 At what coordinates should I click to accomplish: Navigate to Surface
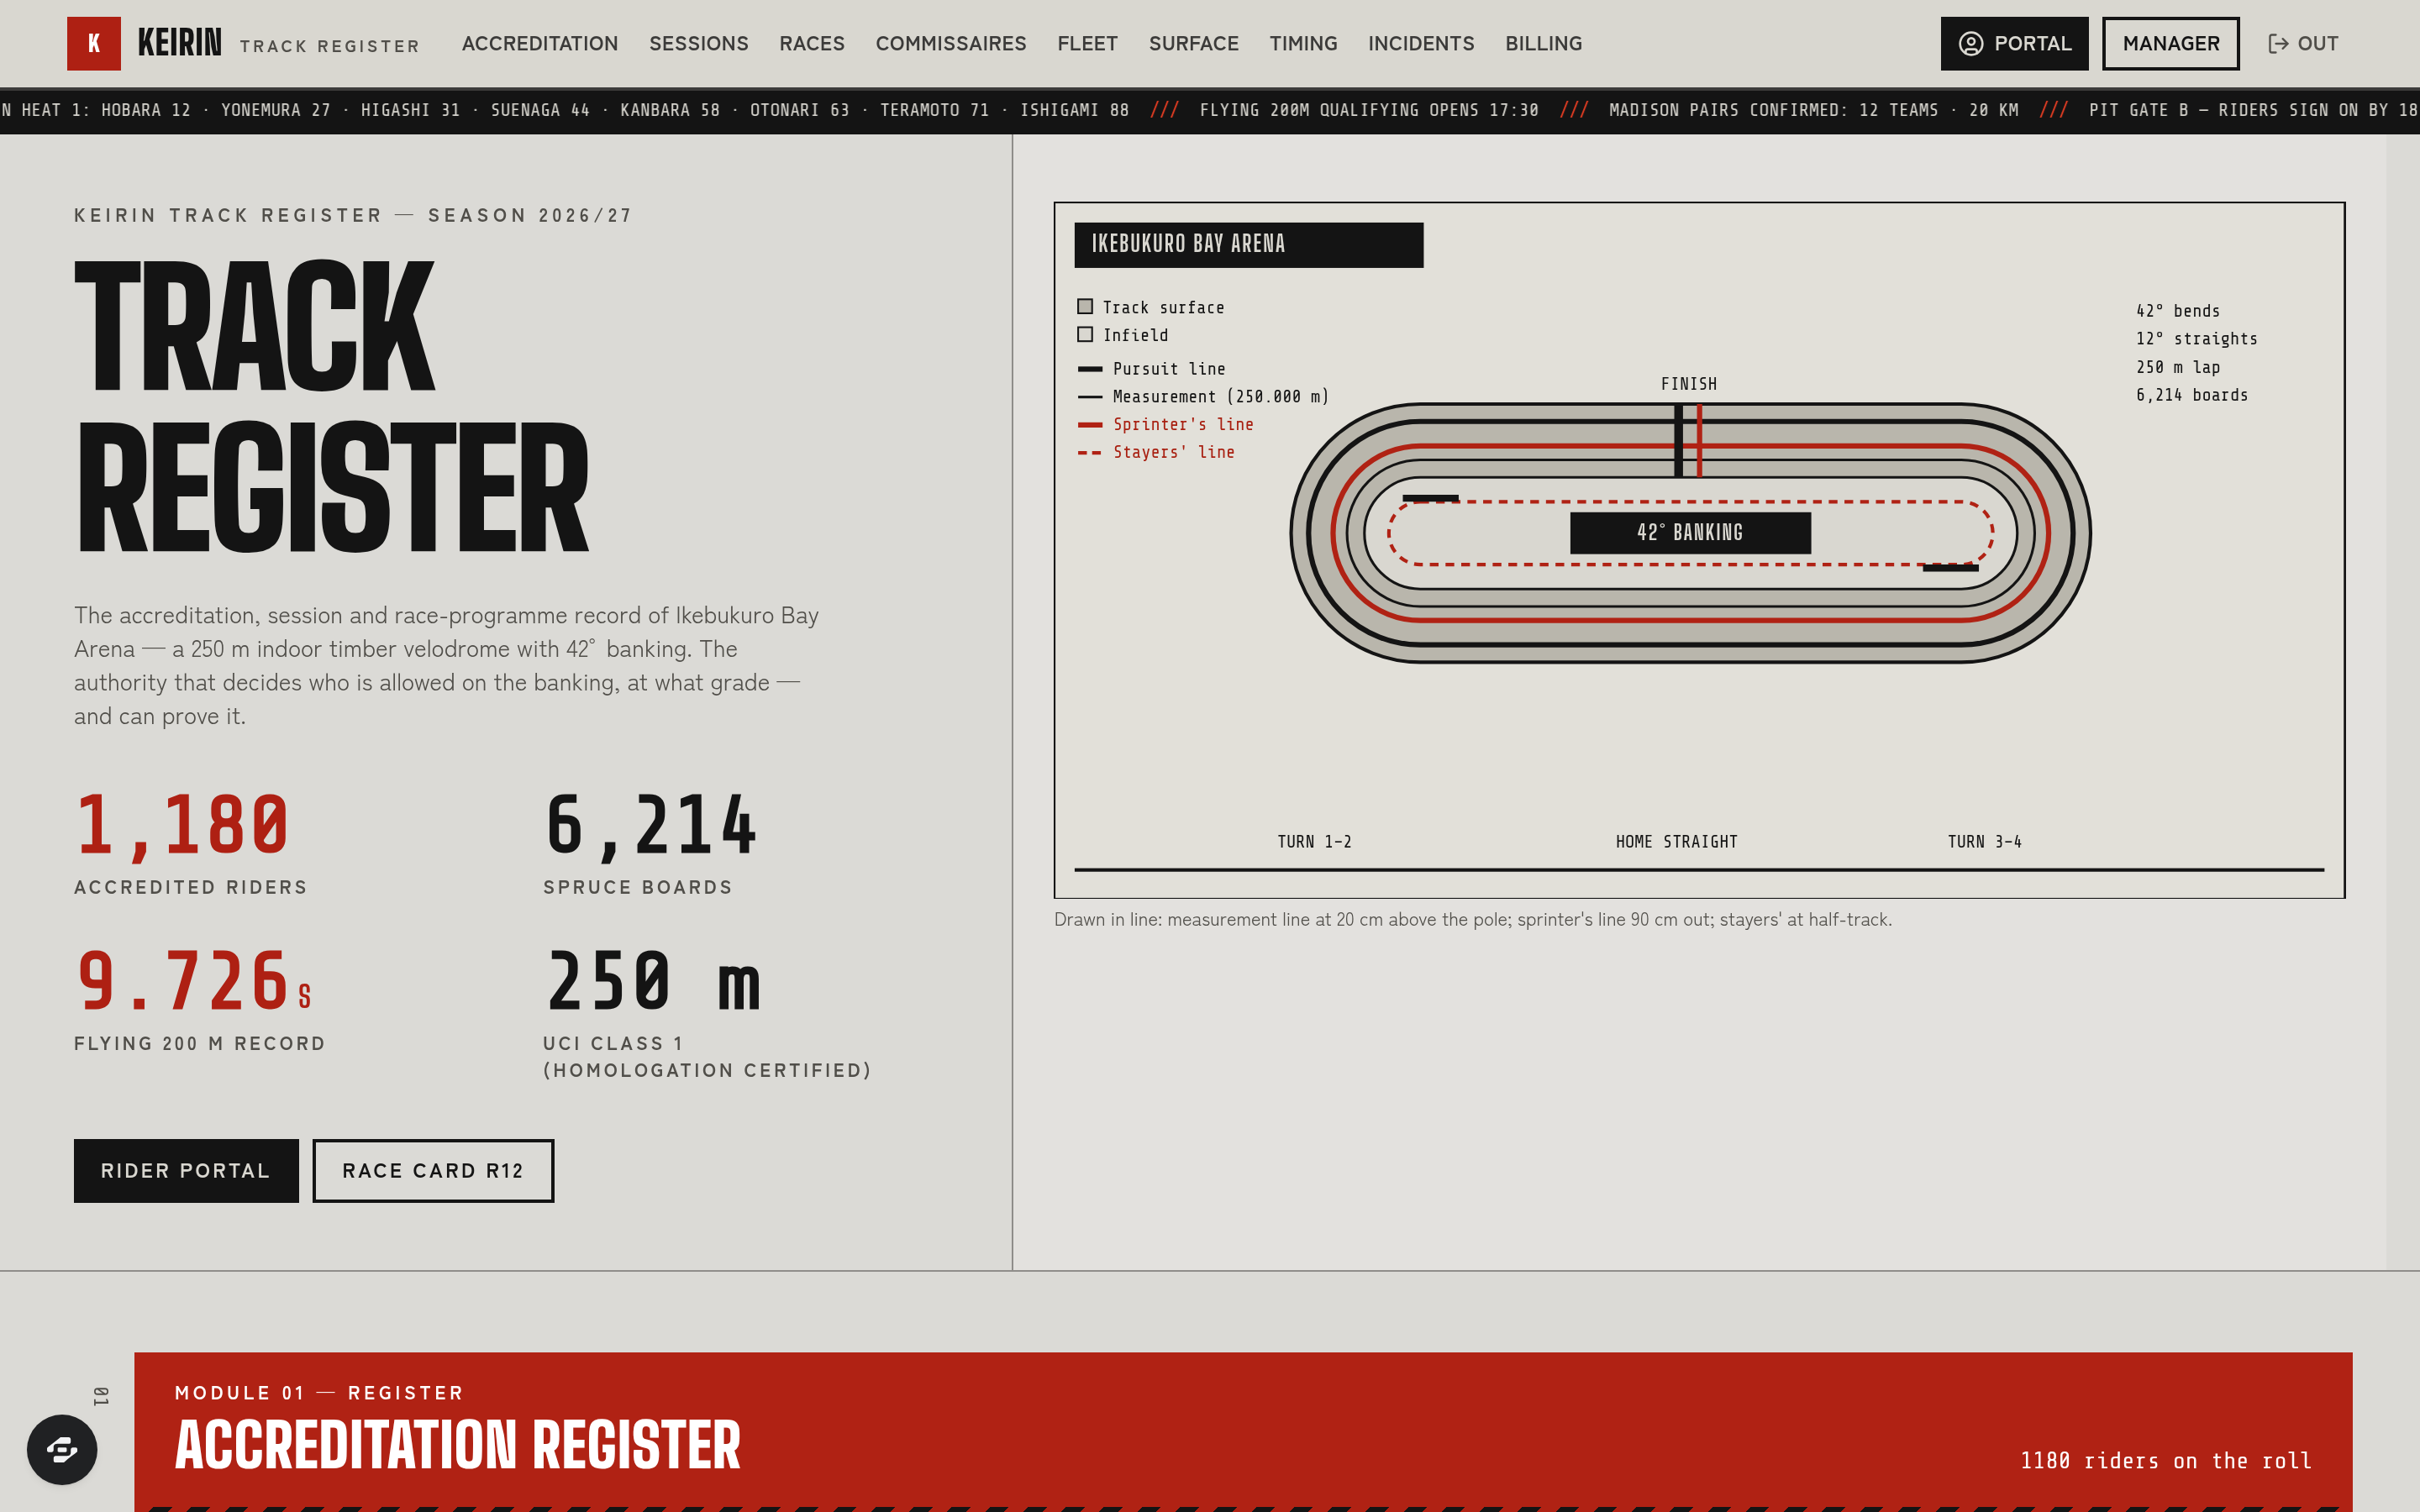point(1193,44)
